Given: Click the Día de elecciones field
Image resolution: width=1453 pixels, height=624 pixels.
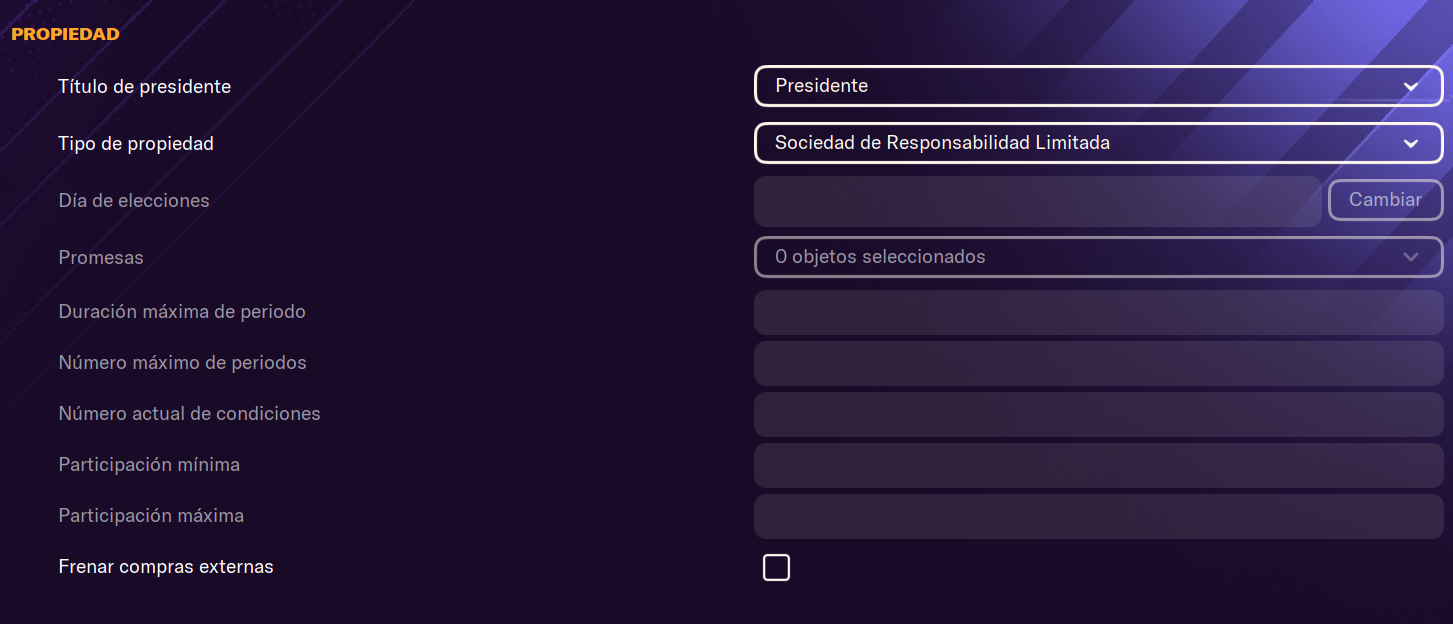Looking at the screenshot, I should tap(1037, 201).
